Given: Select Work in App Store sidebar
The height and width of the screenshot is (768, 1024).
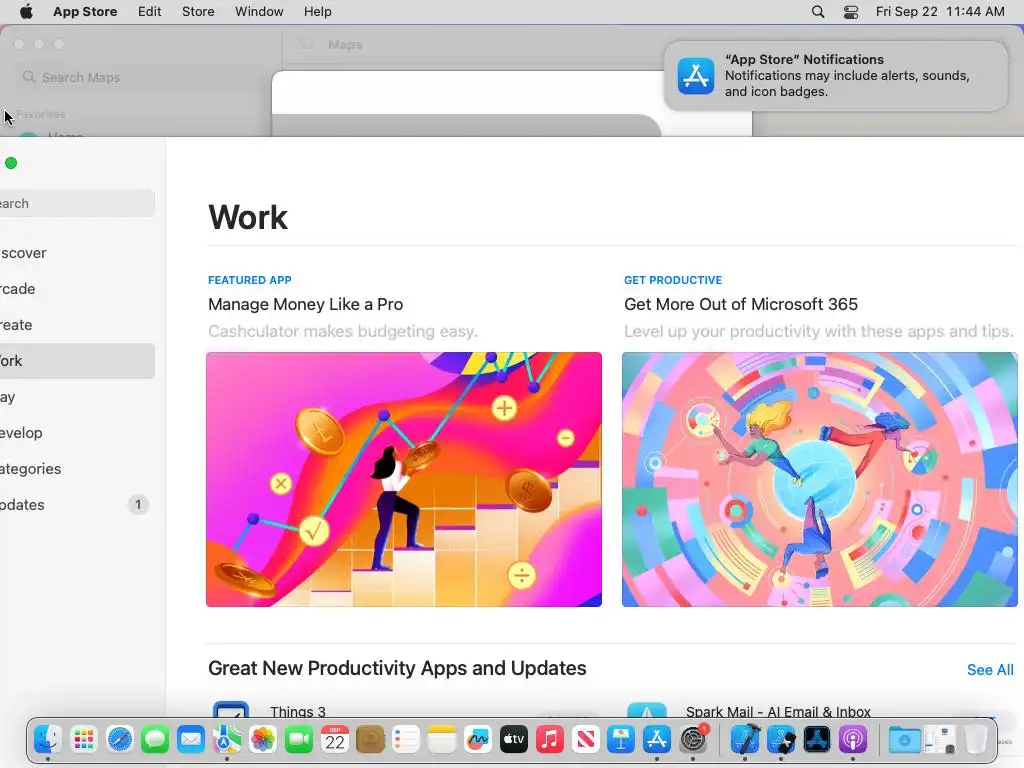Looking at the screenshot, I should 77,360.
